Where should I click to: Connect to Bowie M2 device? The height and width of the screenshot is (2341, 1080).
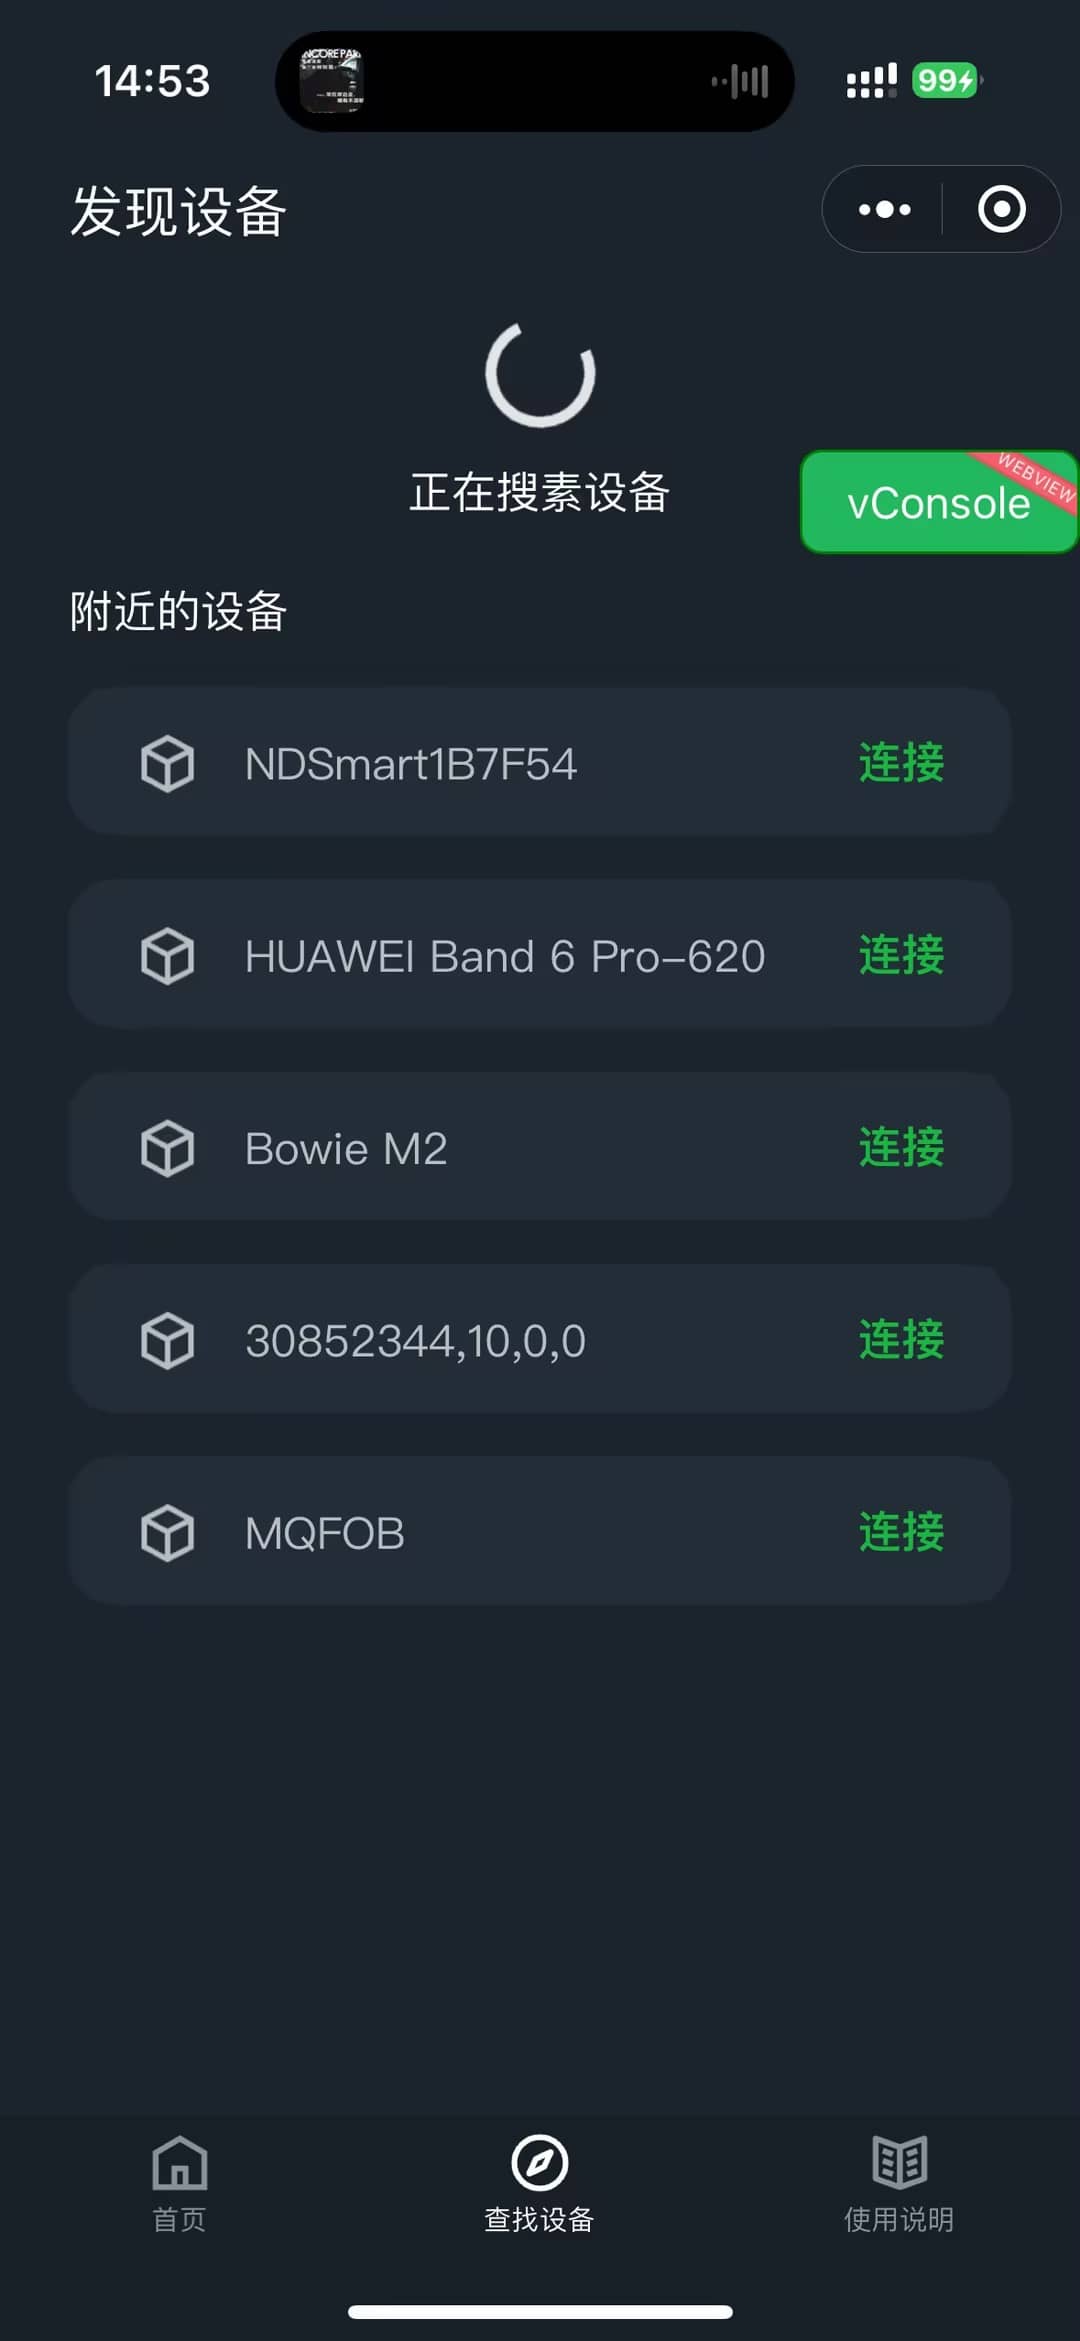click(901, 1147)
